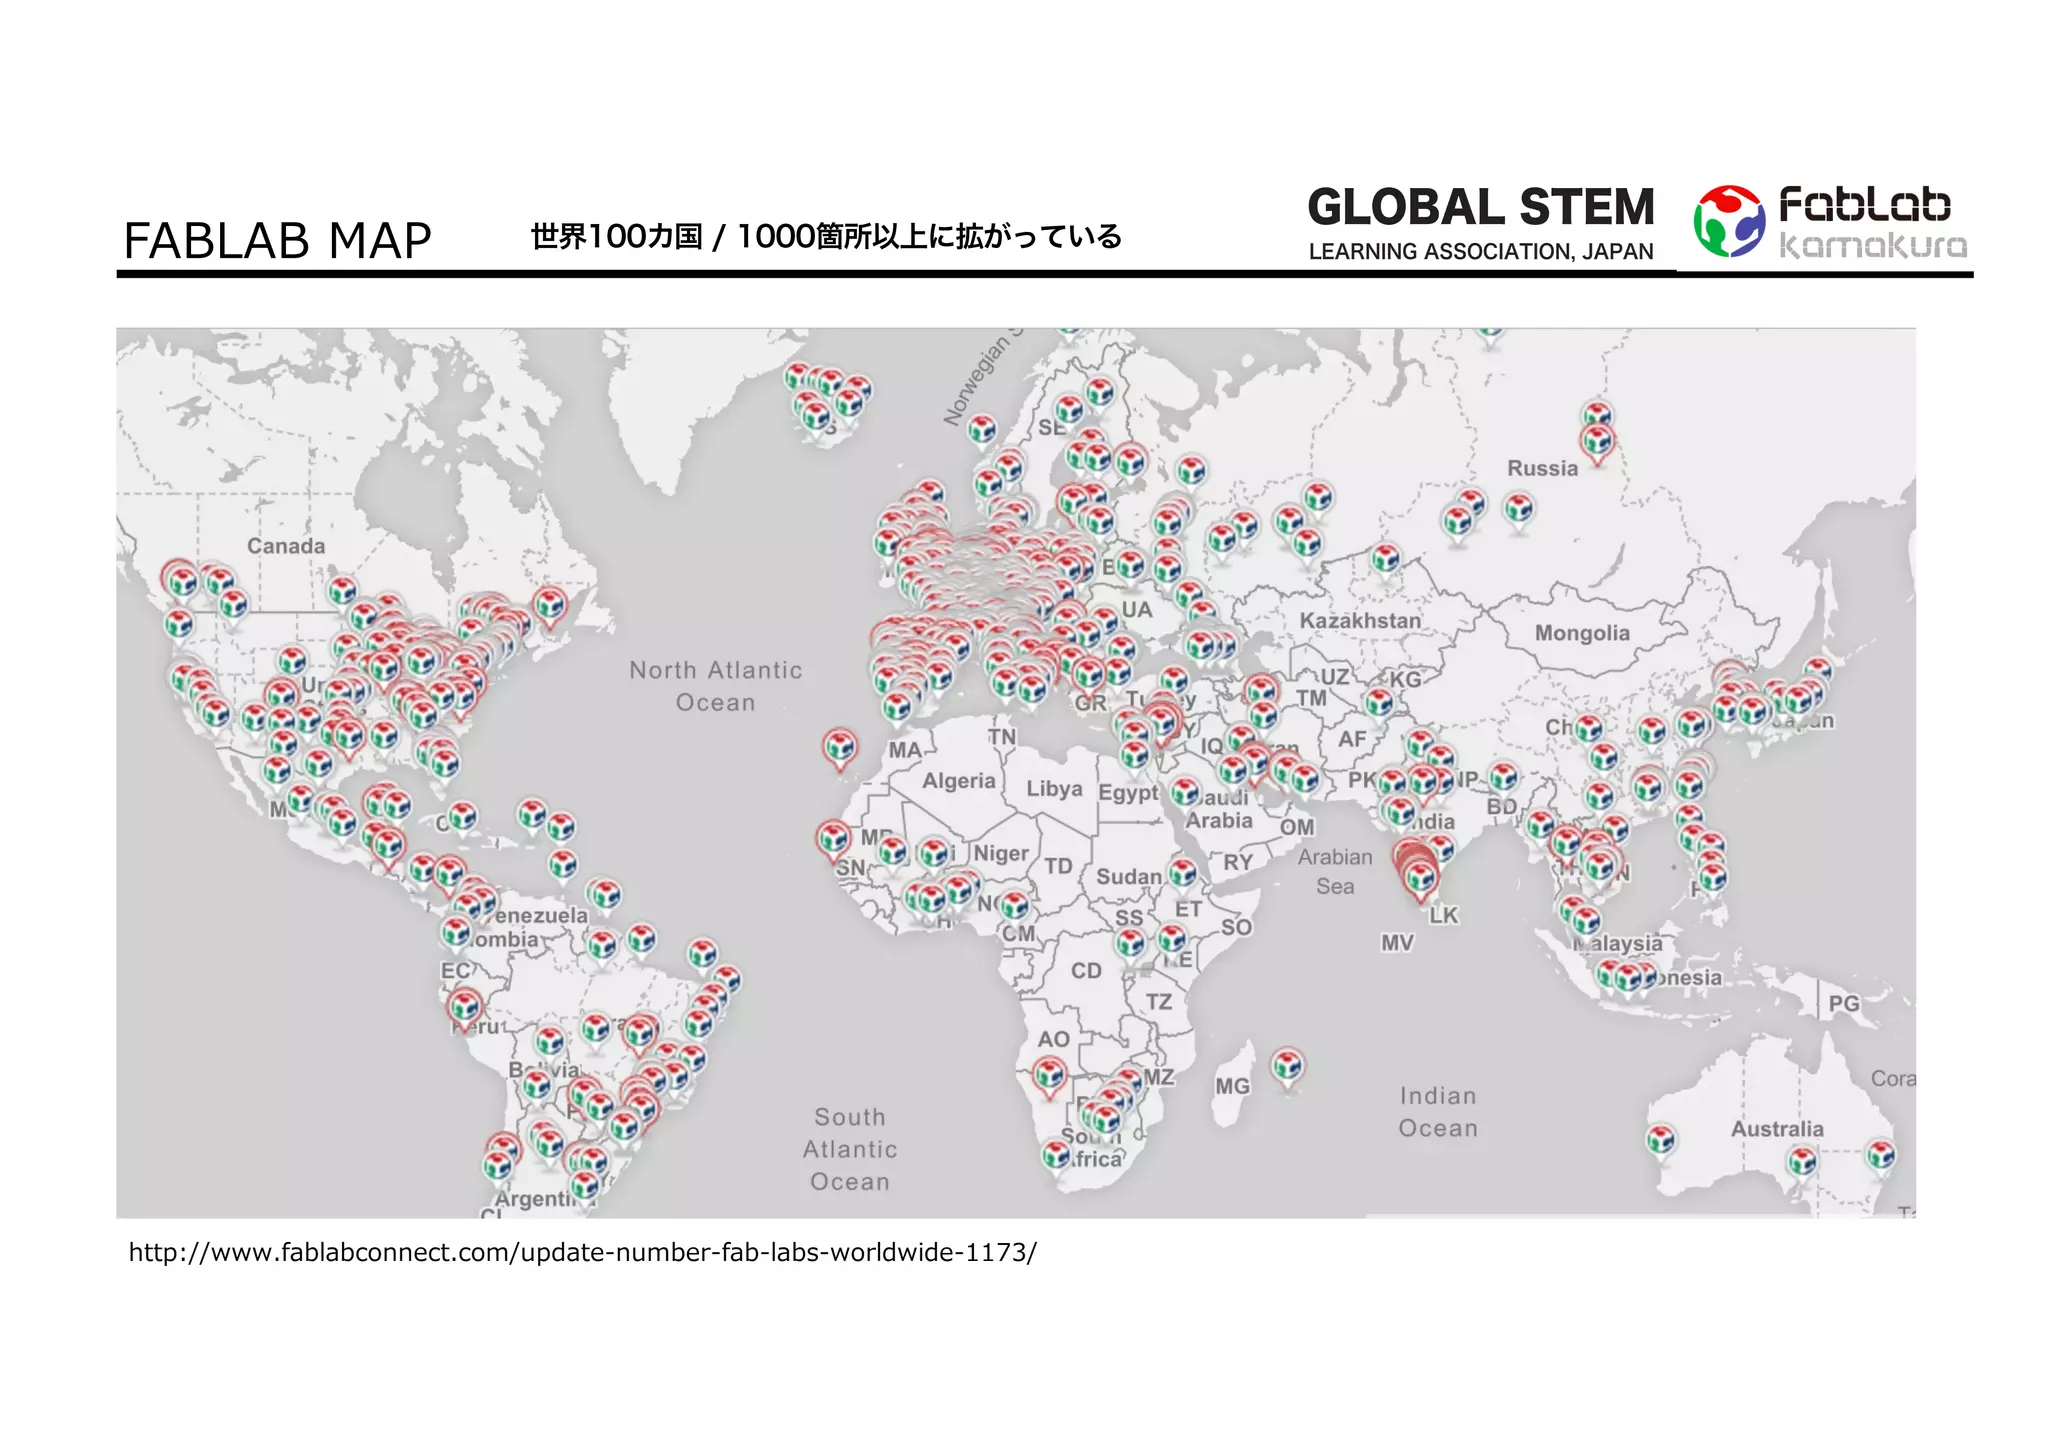Select the marker on the Senegal coast
Screen dimensions: 2048x1448
pos(833,840)
